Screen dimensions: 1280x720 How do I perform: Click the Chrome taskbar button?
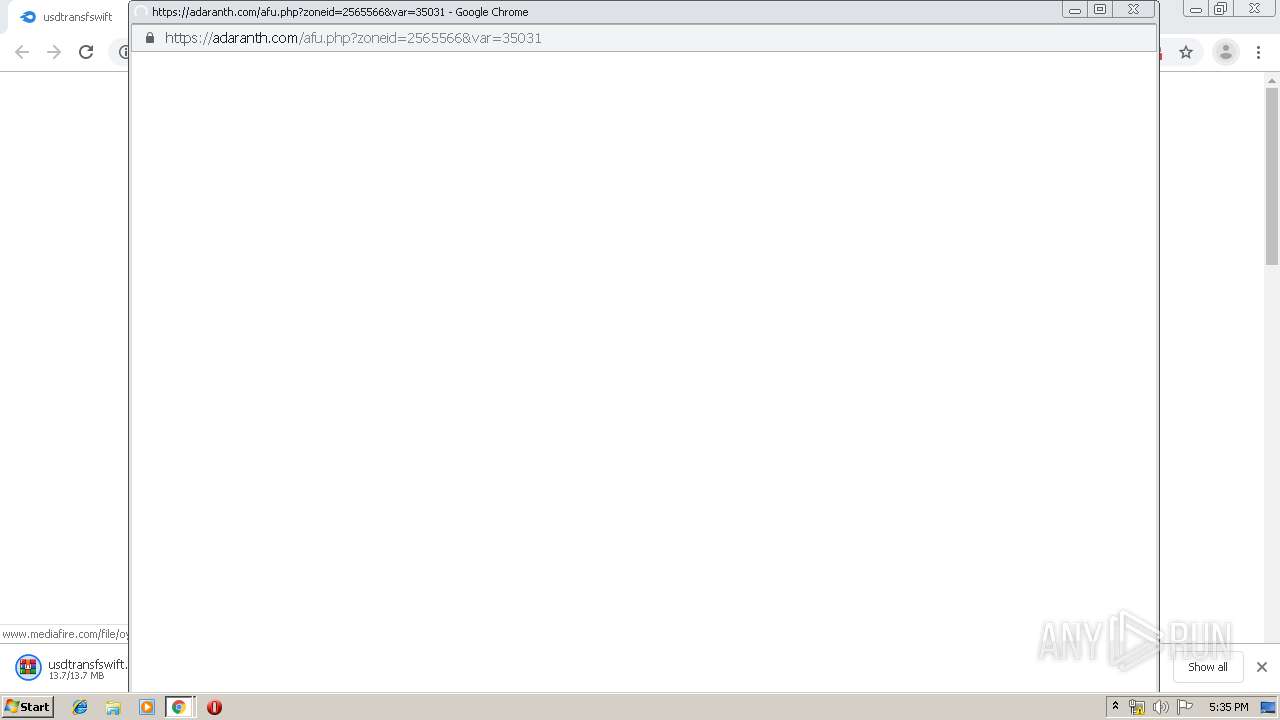click(x=179, y=707)
